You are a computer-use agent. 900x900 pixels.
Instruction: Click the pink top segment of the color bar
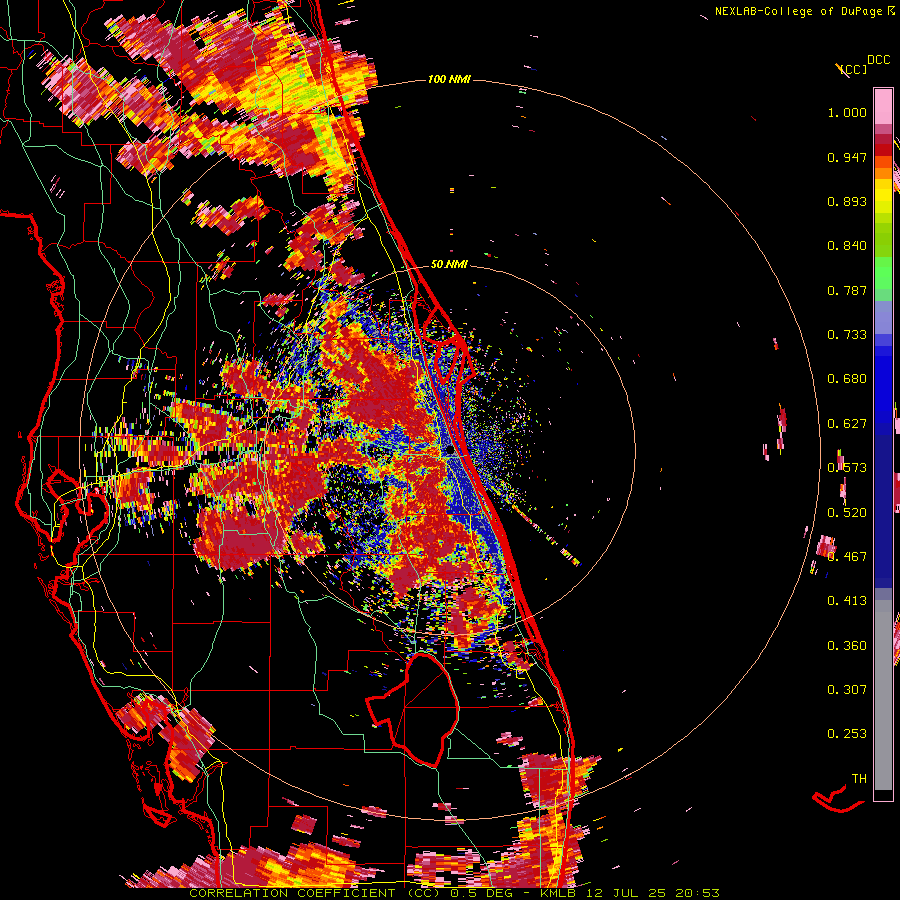pyautogui.click(x=883, y=106)
